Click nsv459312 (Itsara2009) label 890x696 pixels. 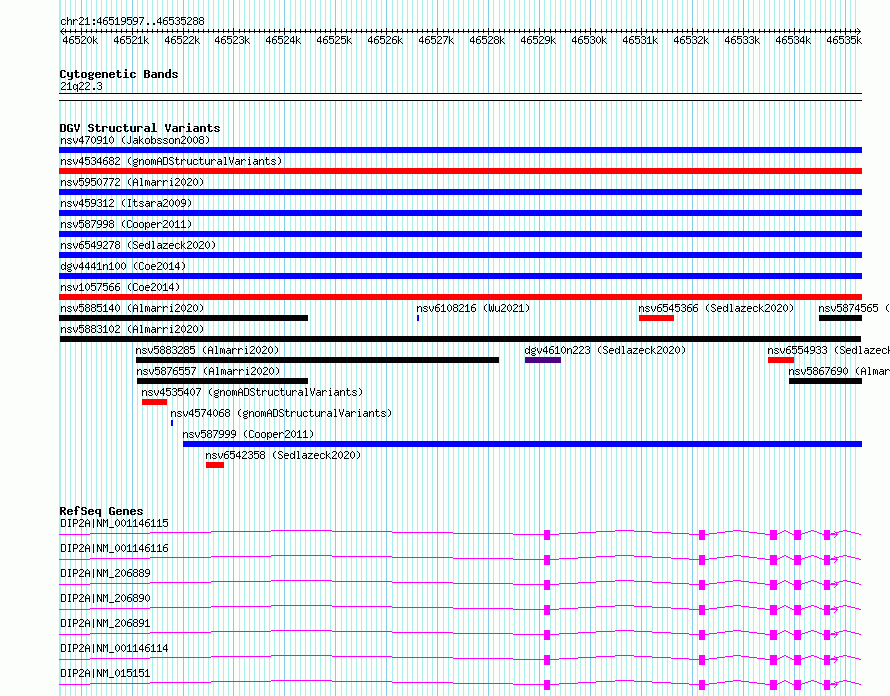[x=126, y=203]
